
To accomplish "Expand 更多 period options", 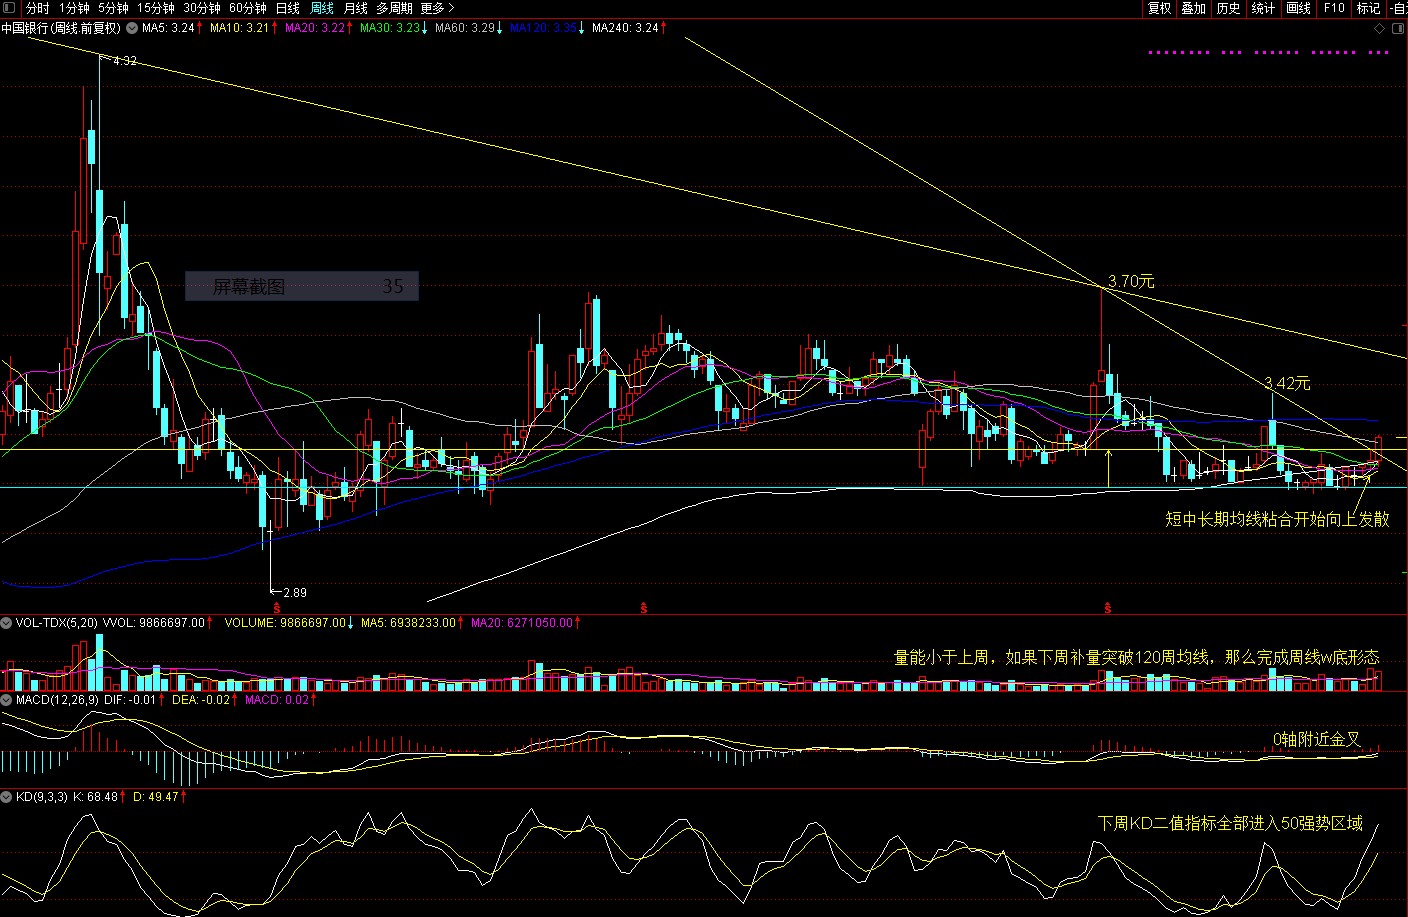I will pos(437,8).
